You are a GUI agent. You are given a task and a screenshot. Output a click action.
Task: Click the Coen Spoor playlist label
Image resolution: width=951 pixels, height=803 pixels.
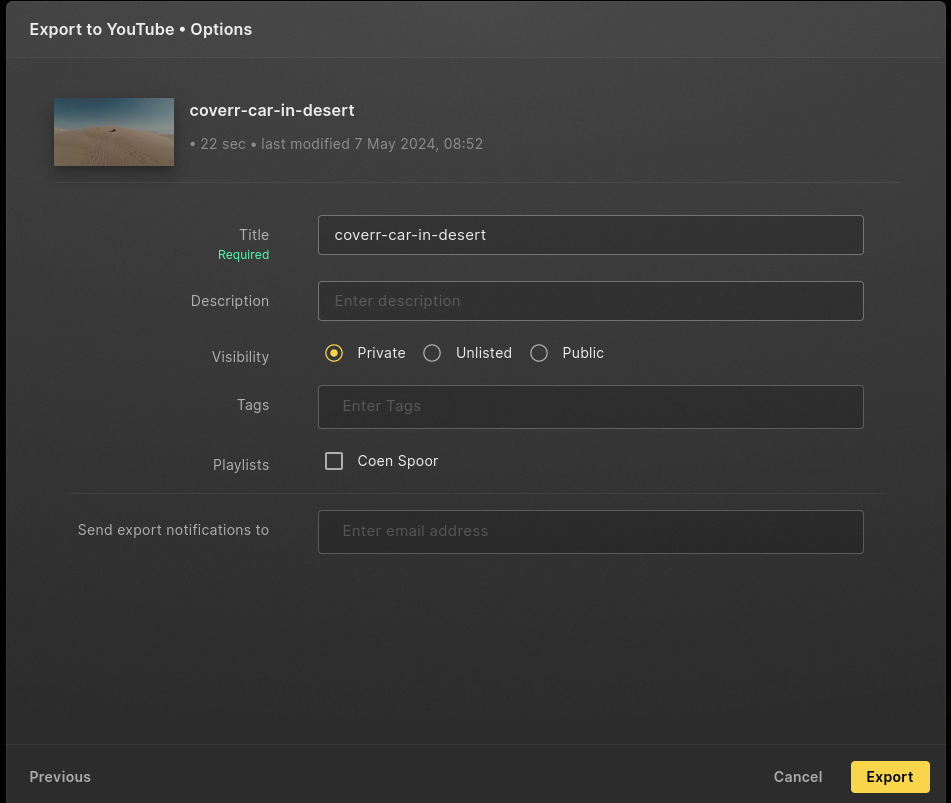coord(398,461)
